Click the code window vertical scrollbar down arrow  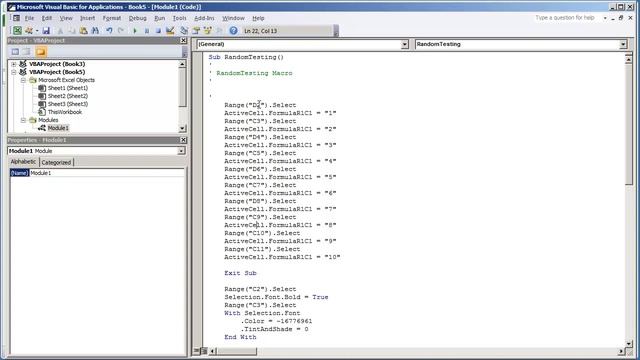pos(629,343)
